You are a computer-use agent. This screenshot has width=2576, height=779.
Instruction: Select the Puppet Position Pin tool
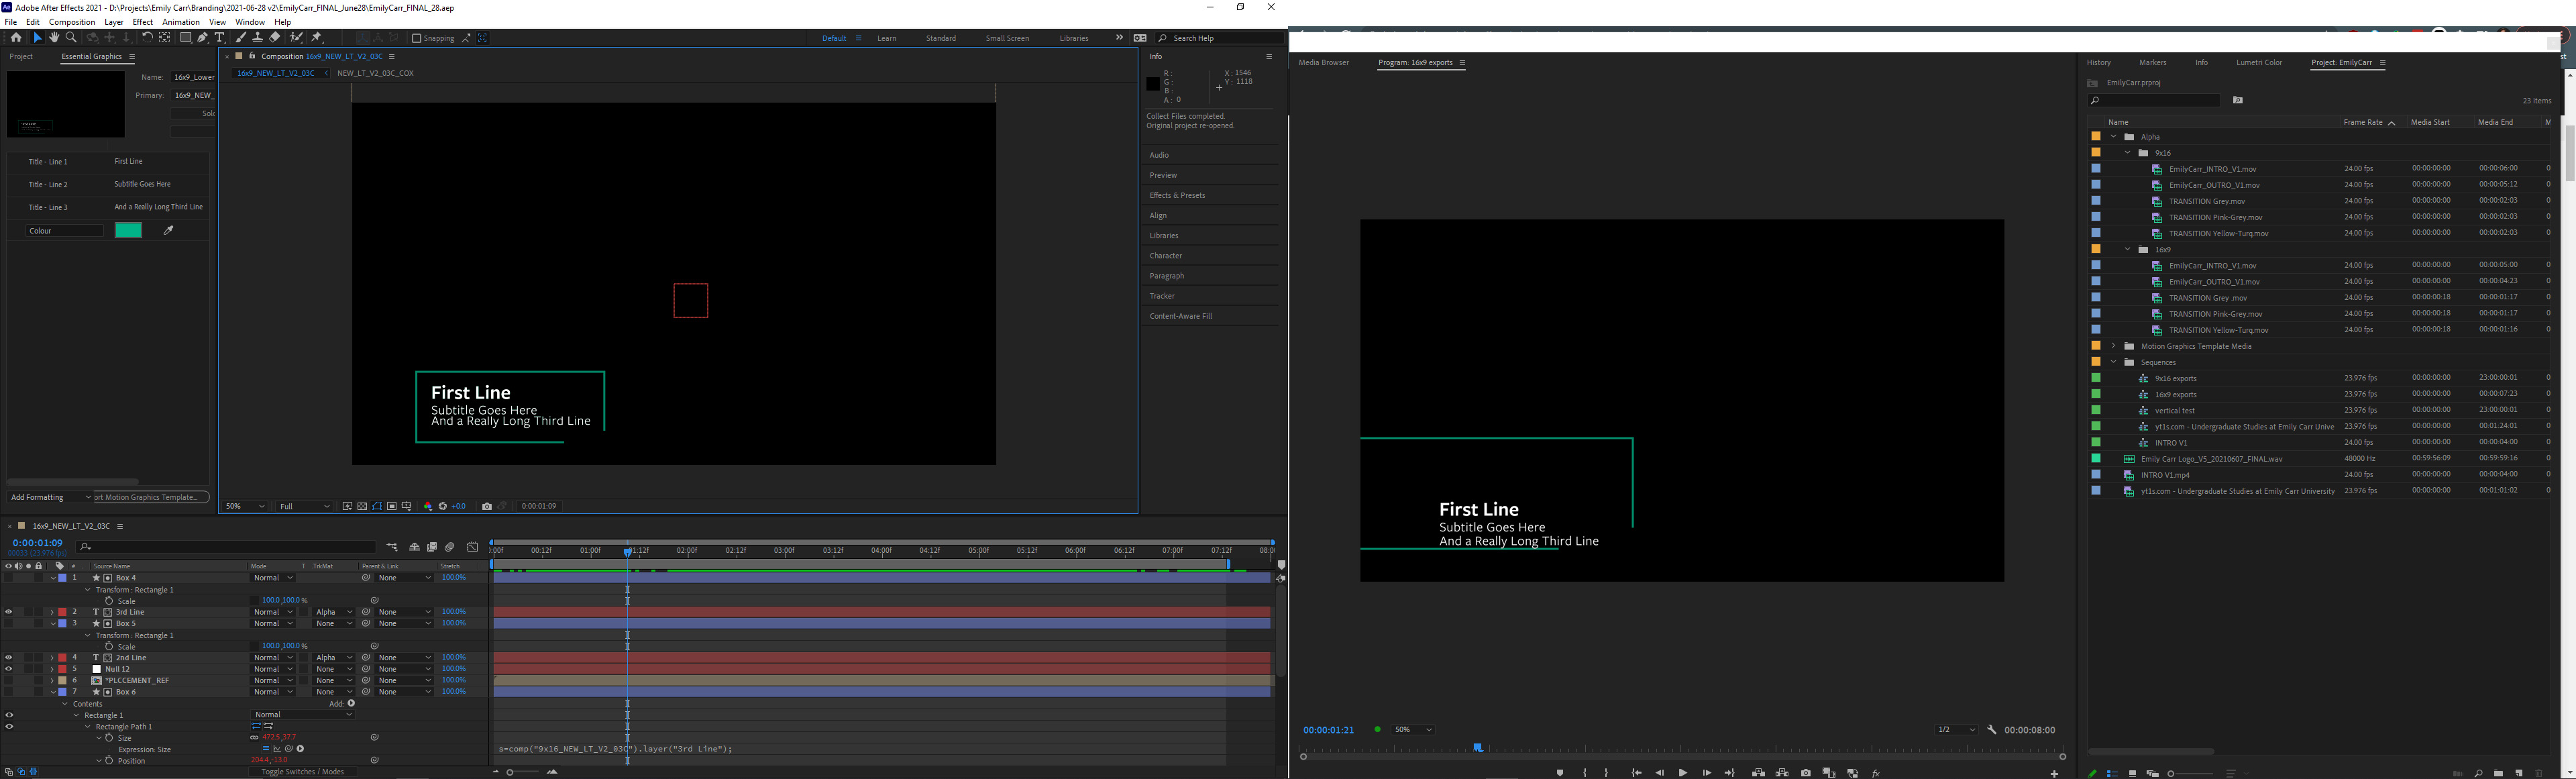(317, 37)
